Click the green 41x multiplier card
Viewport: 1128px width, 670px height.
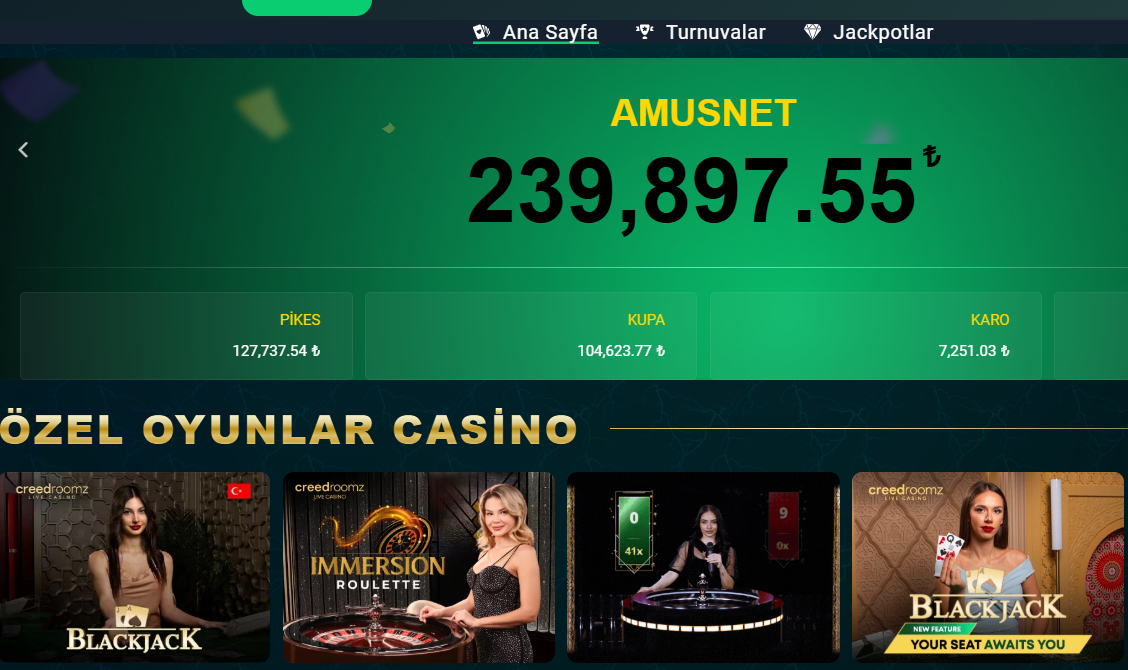point(634,532)
